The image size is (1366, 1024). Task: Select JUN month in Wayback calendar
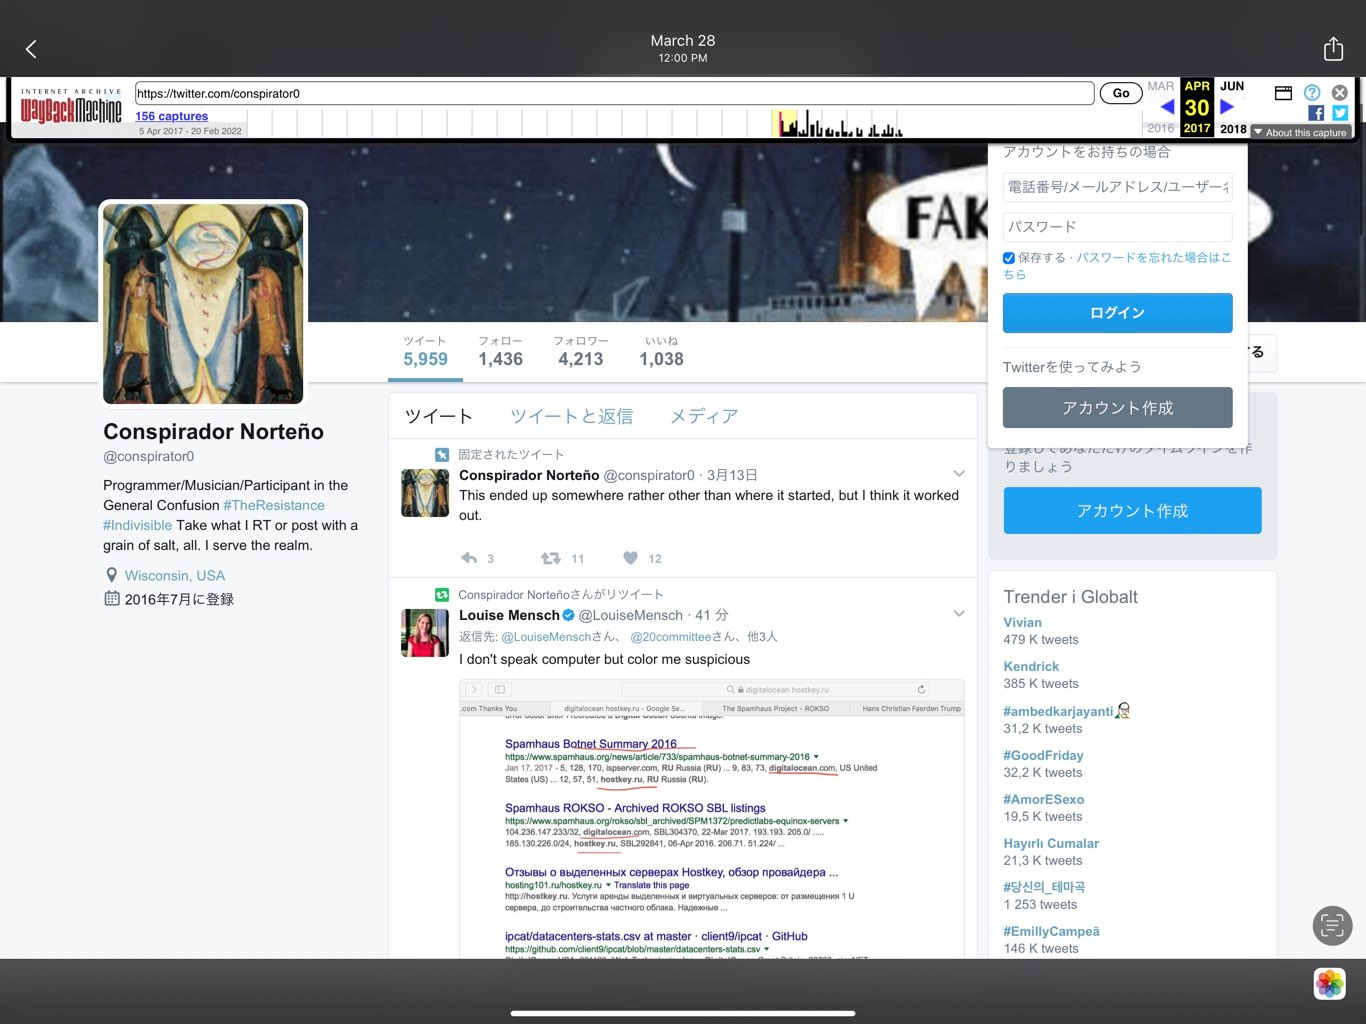click(x=1232, y=86)
